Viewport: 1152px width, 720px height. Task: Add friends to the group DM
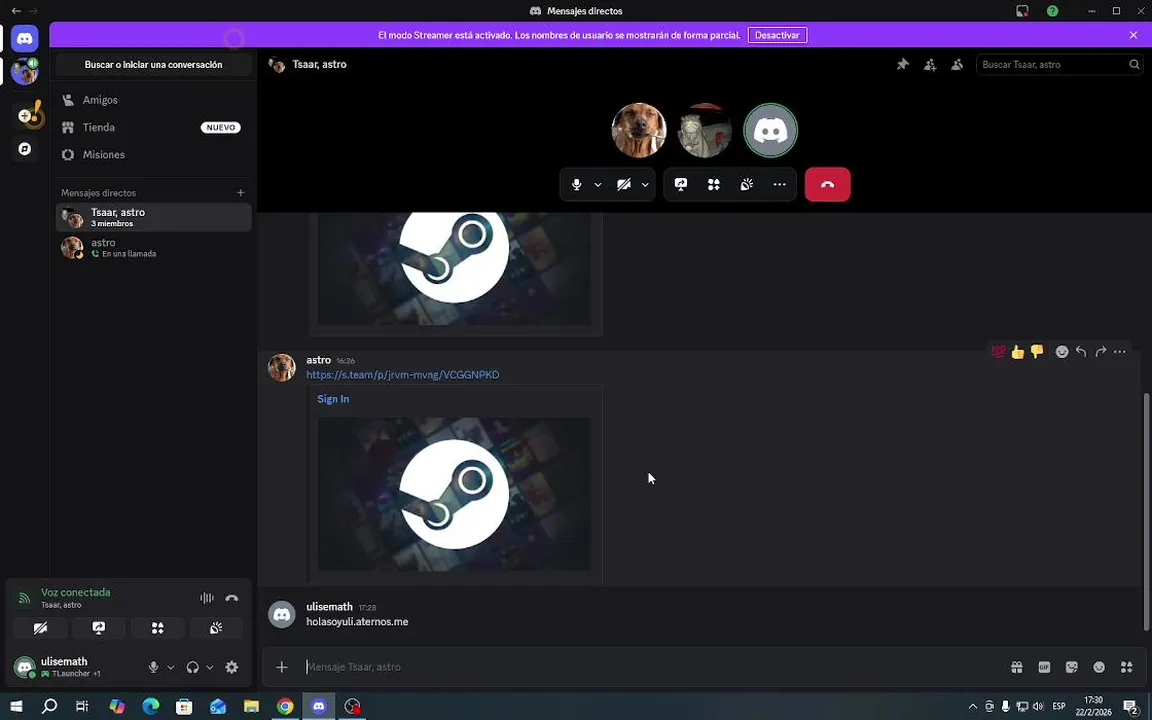(930, 65)
